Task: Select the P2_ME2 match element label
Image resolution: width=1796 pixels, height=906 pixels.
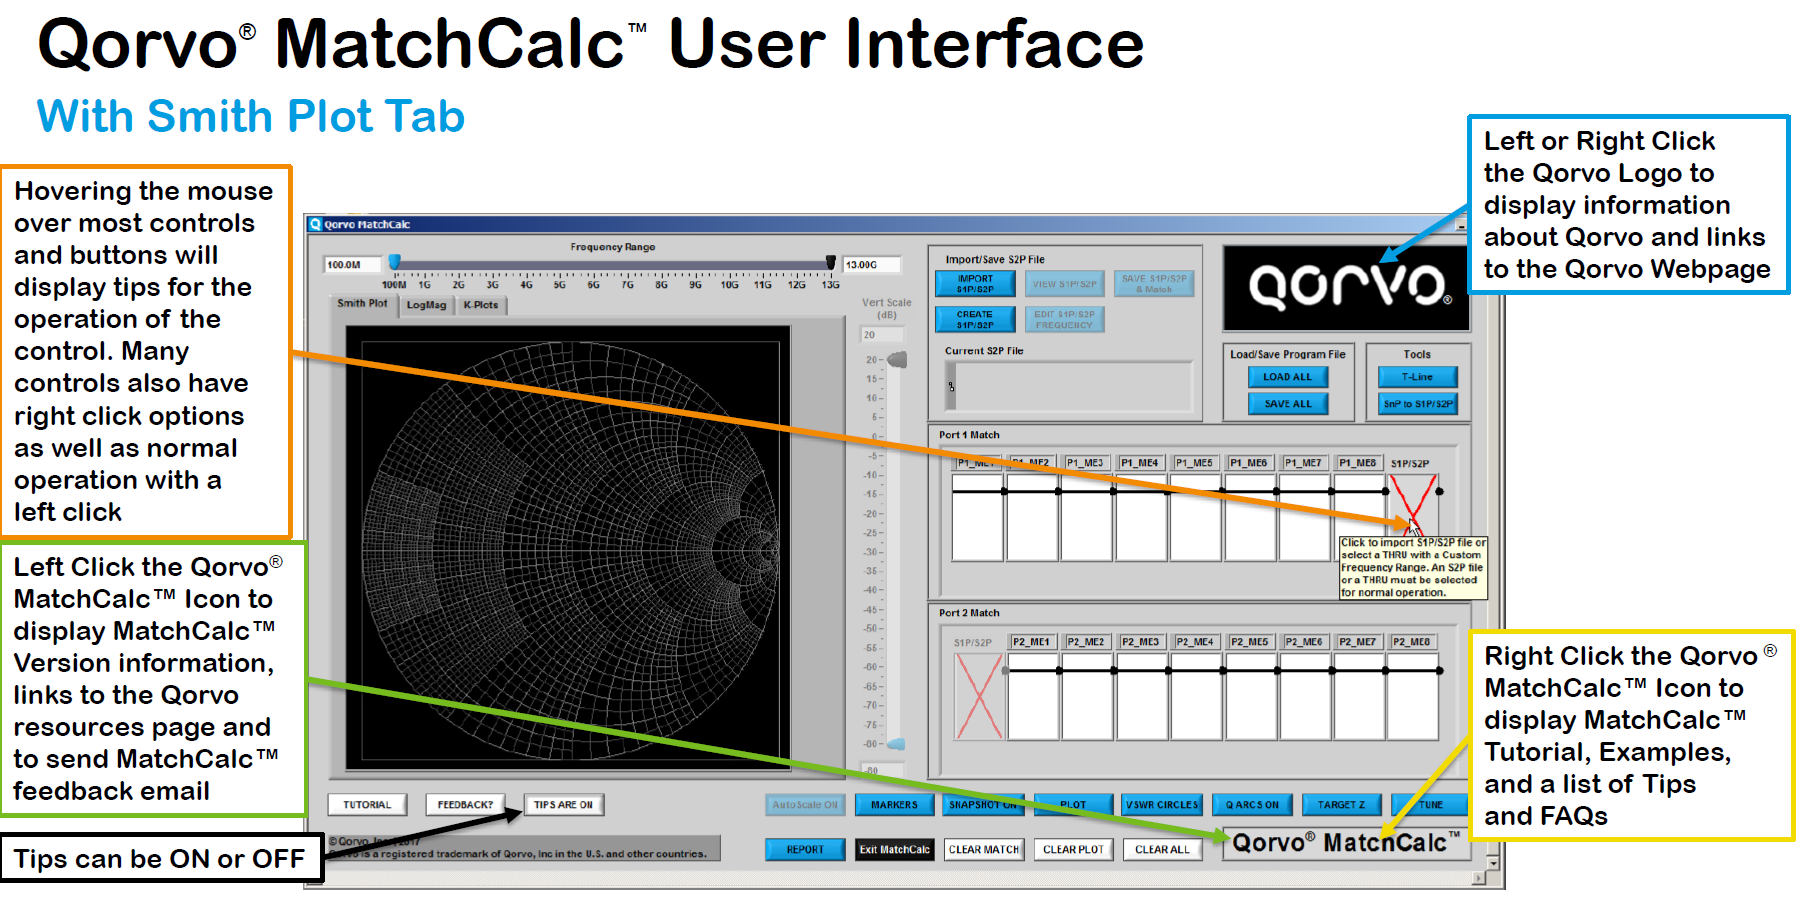Action: tap(1086, 642)
